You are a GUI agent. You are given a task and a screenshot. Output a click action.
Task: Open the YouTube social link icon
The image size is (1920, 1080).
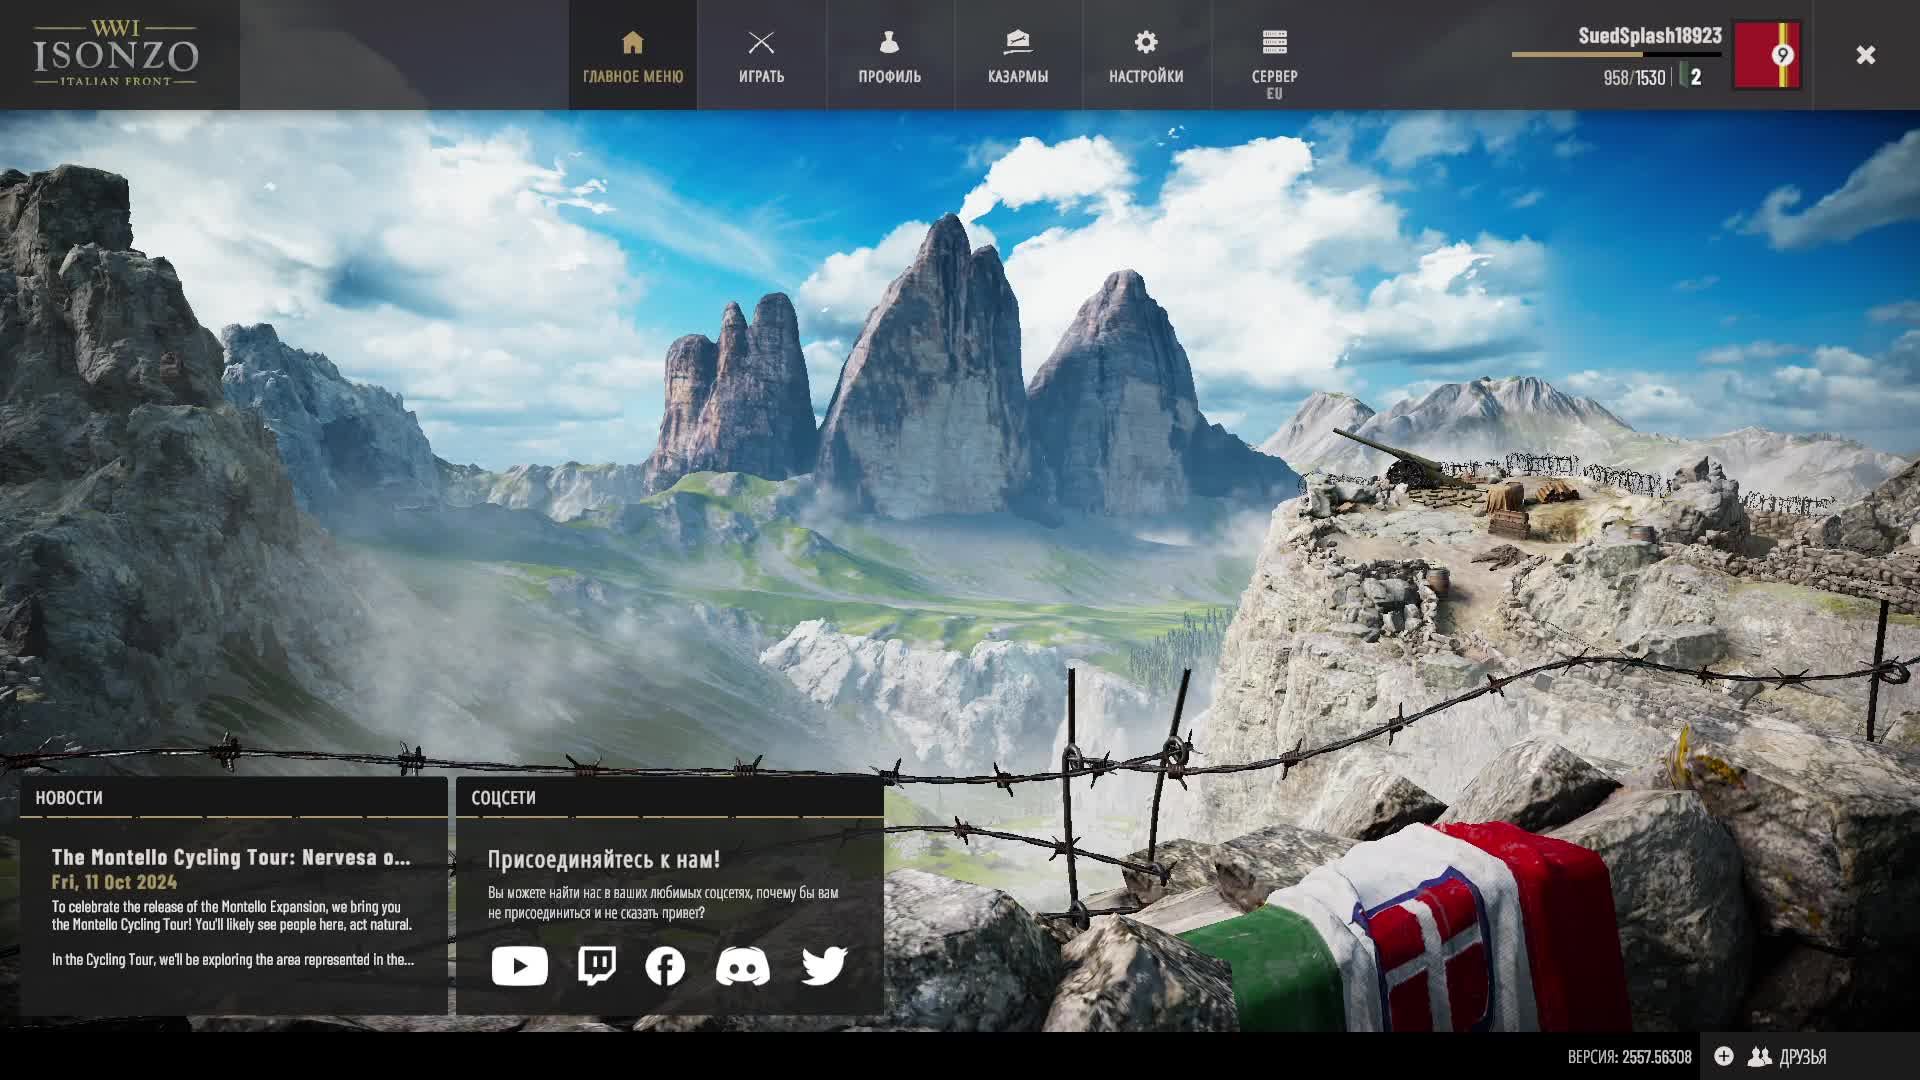pos(519,966)
